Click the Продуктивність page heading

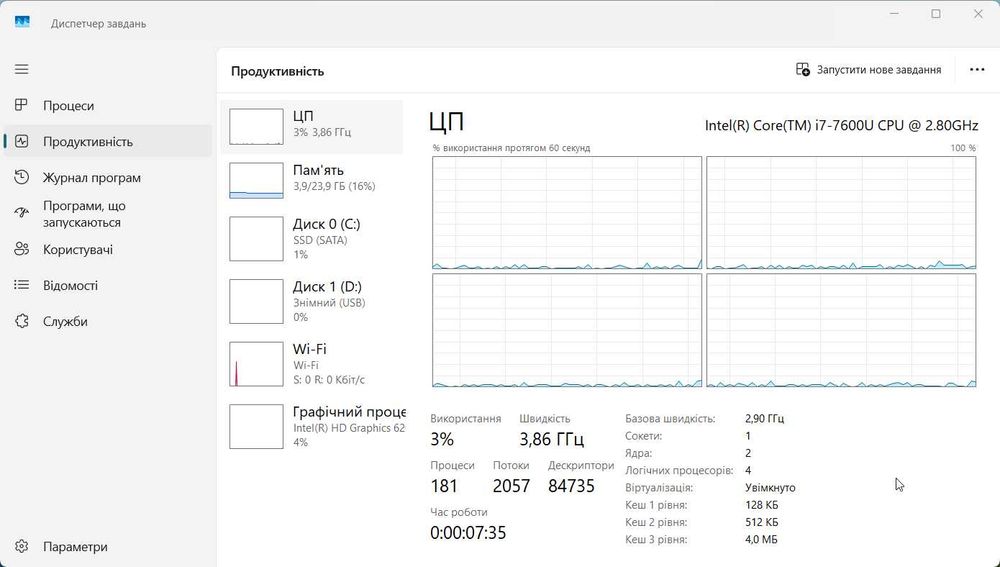coord(277,71)
